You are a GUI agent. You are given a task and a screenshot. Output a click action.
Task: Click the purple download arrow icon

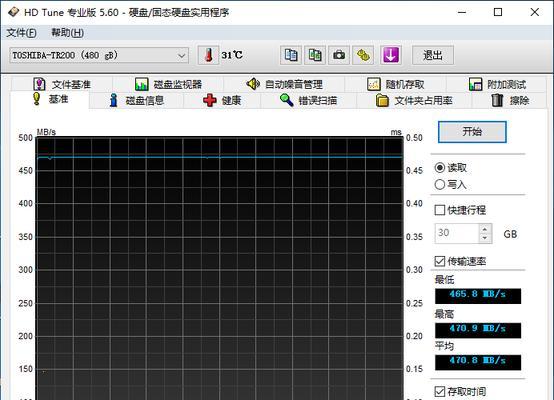[390, 55]
